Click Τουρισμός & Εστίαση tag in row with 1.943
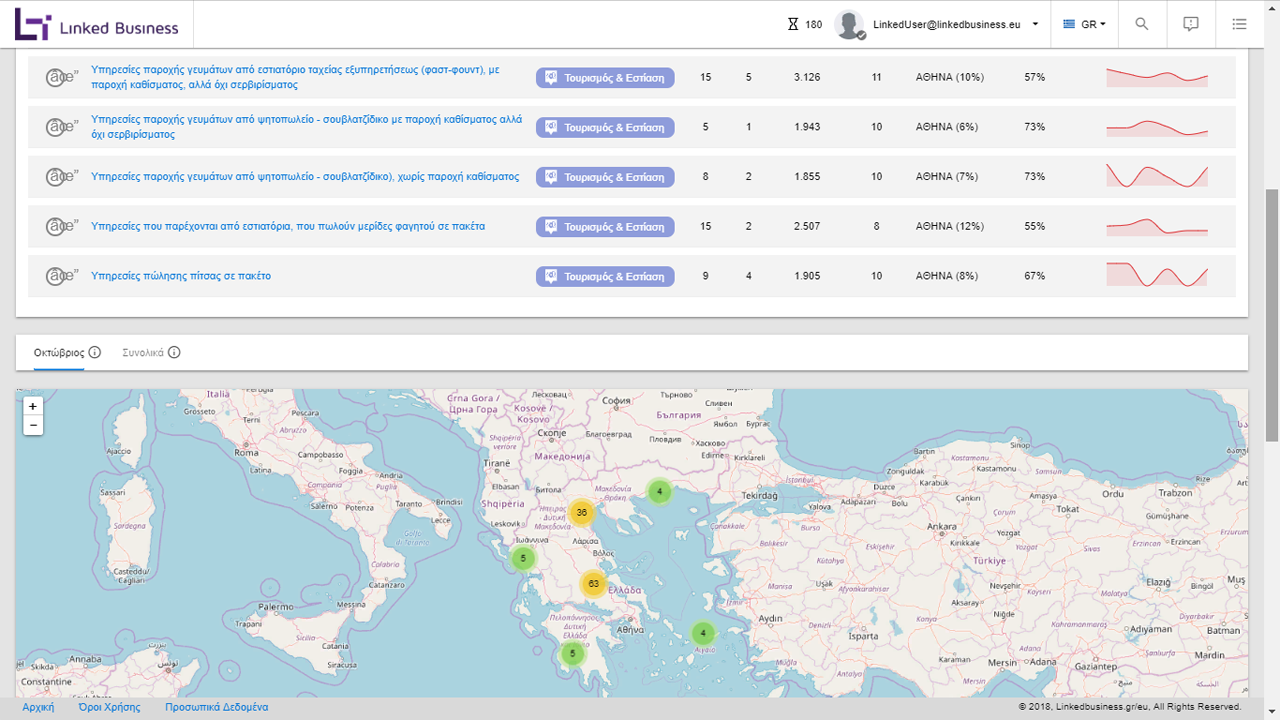Screen dimensions: 1280x720 [x=605, y=127]
